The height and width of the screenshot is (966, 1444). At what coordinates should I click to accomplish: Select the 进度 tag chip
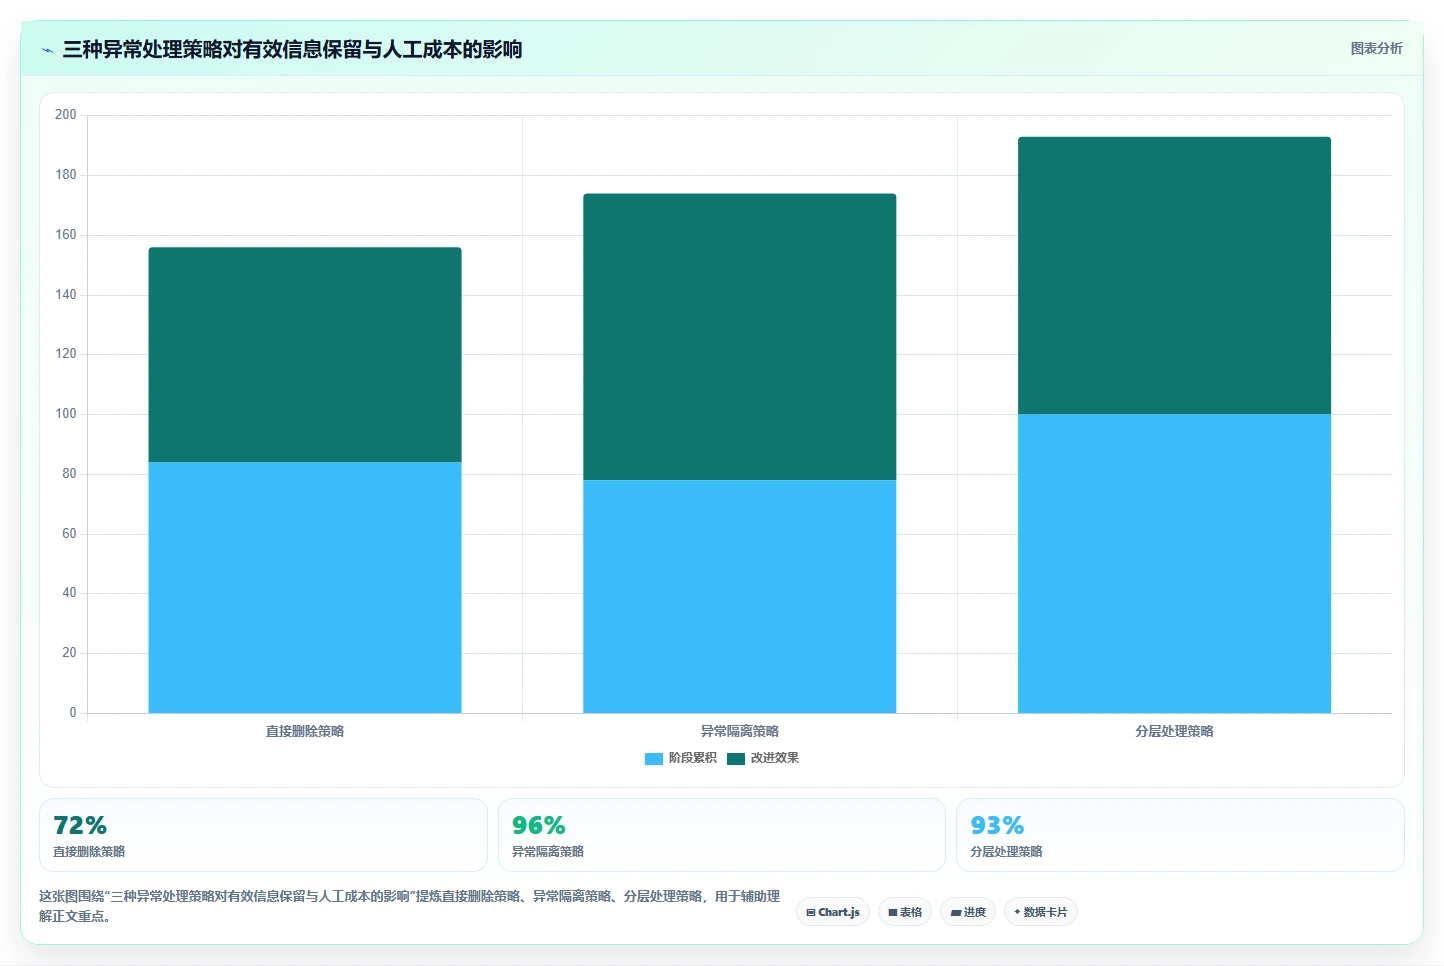[x=968, y=912]
